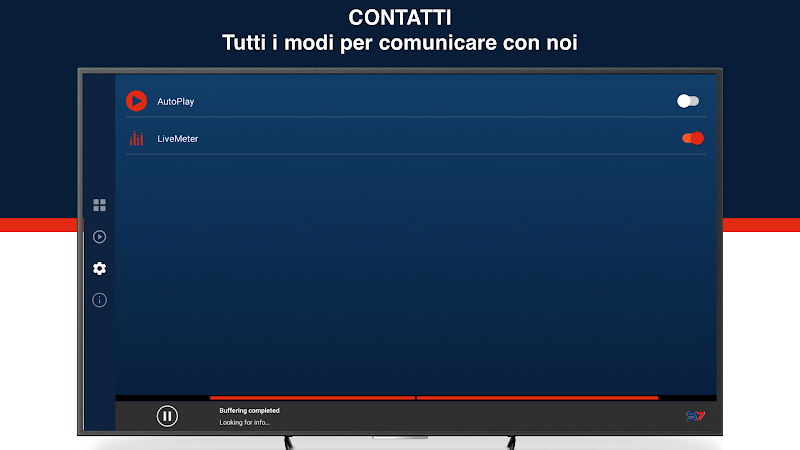Open the info icon in sidebar
Viewport: 800px width, 450px height.
click(x=99, y=300)
